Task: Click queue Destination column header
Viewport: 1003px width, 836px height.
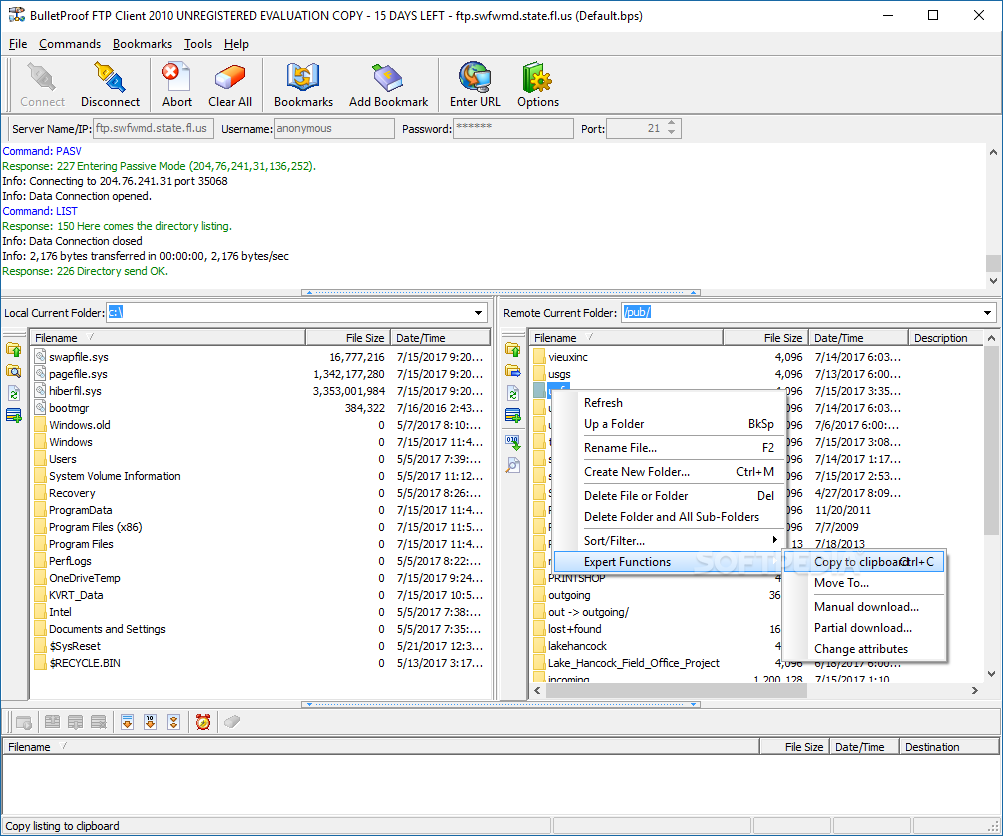Action: [949, 746]
